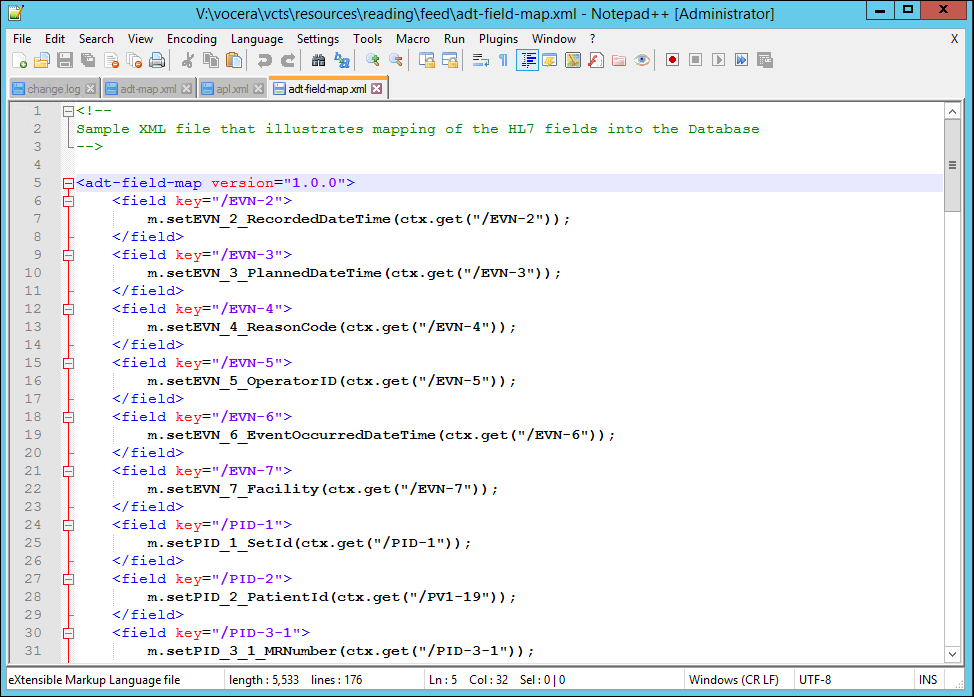
Task: Collapse the /PID-1 field fold marker
Action: tap(68, 525)
